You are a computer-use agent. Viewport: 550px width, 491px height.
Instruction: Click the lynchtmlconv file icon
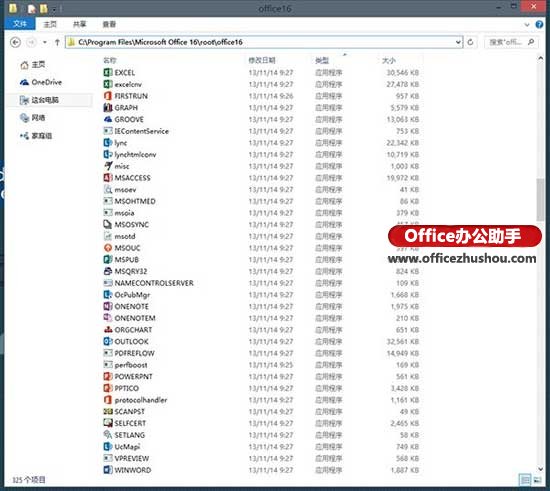pos(108,154)
